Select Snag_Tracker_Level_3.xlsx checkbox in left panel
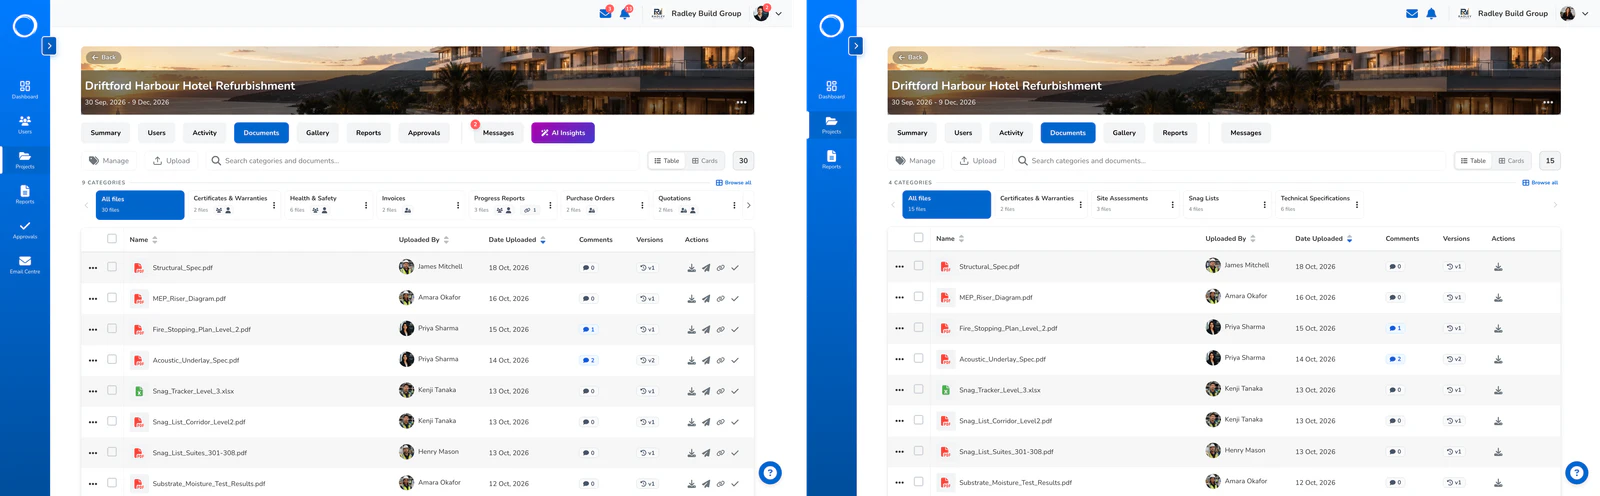Image resolution: width=1600 pixels, height=496 pixels. [x=112, y=390]
